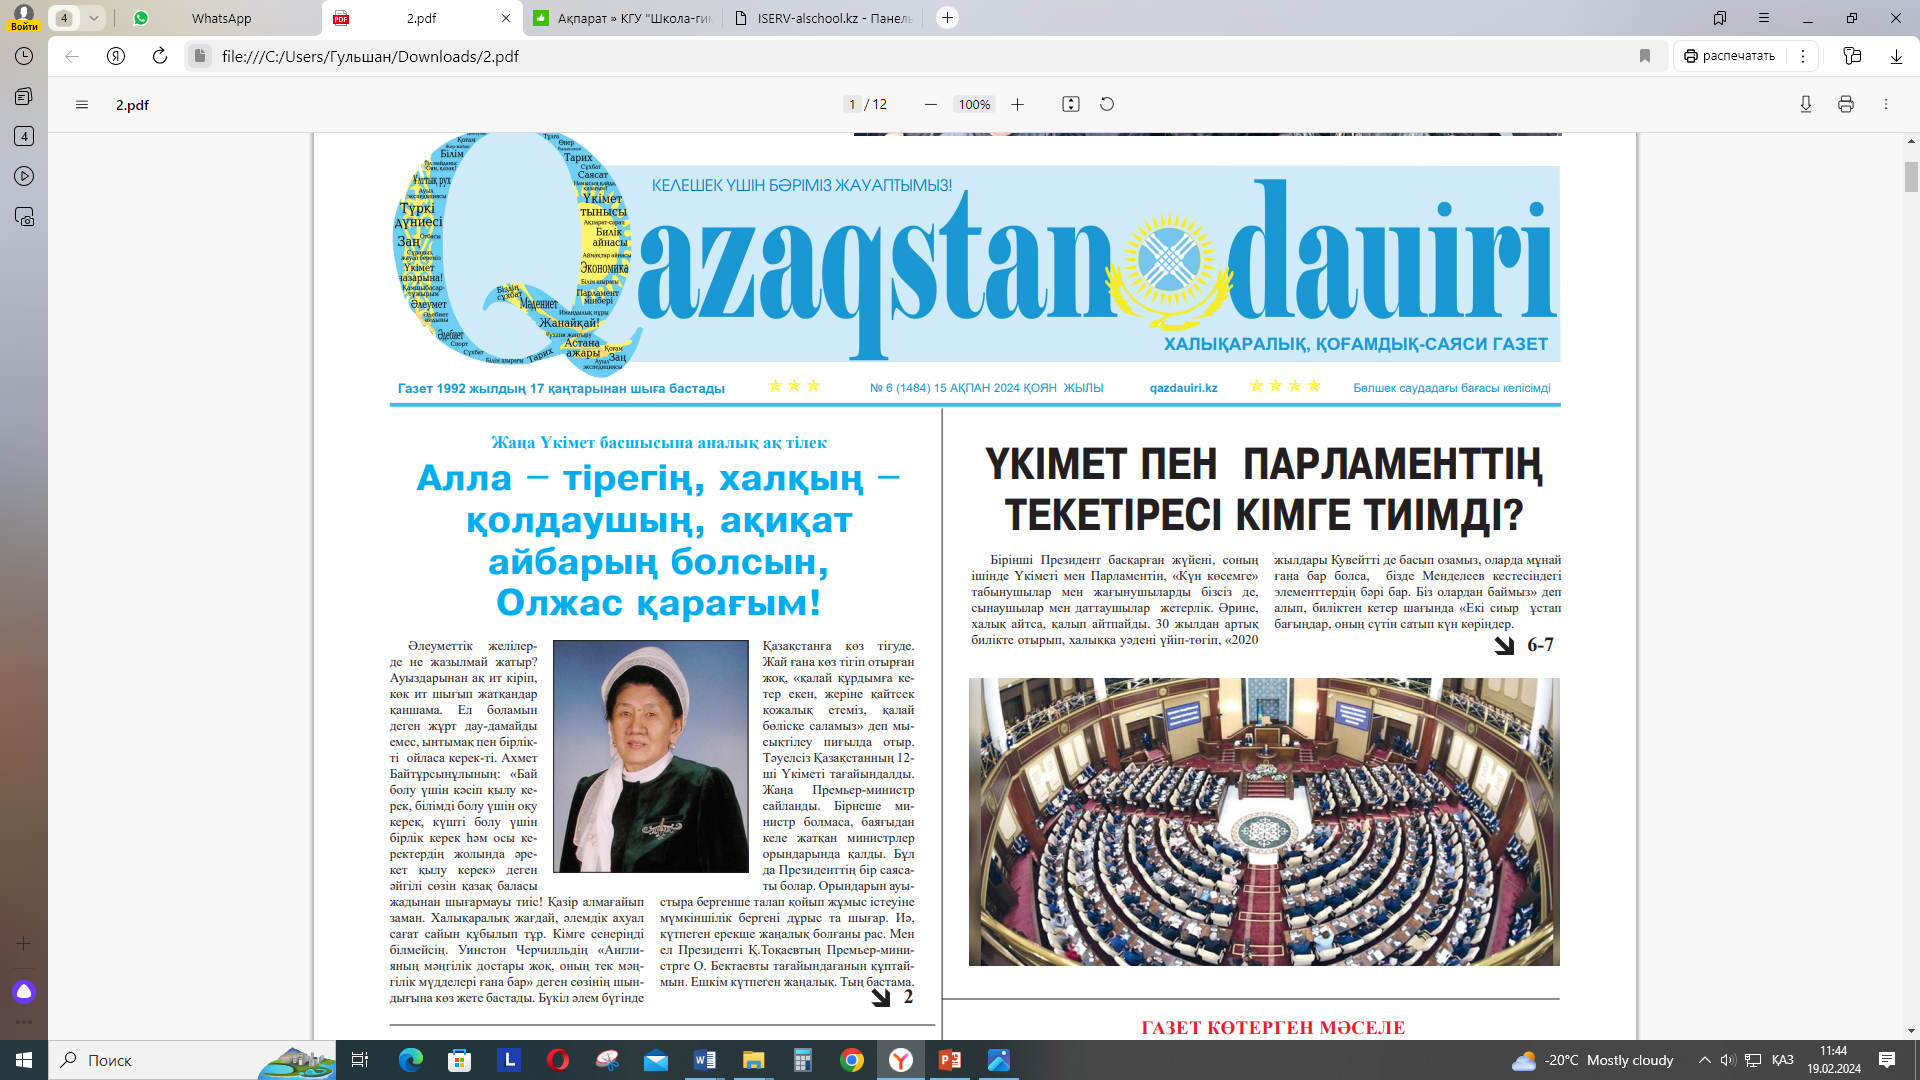Open the Windows Start menu
Viewport: 1920px width, 1080px height.
coord(24,1060)
